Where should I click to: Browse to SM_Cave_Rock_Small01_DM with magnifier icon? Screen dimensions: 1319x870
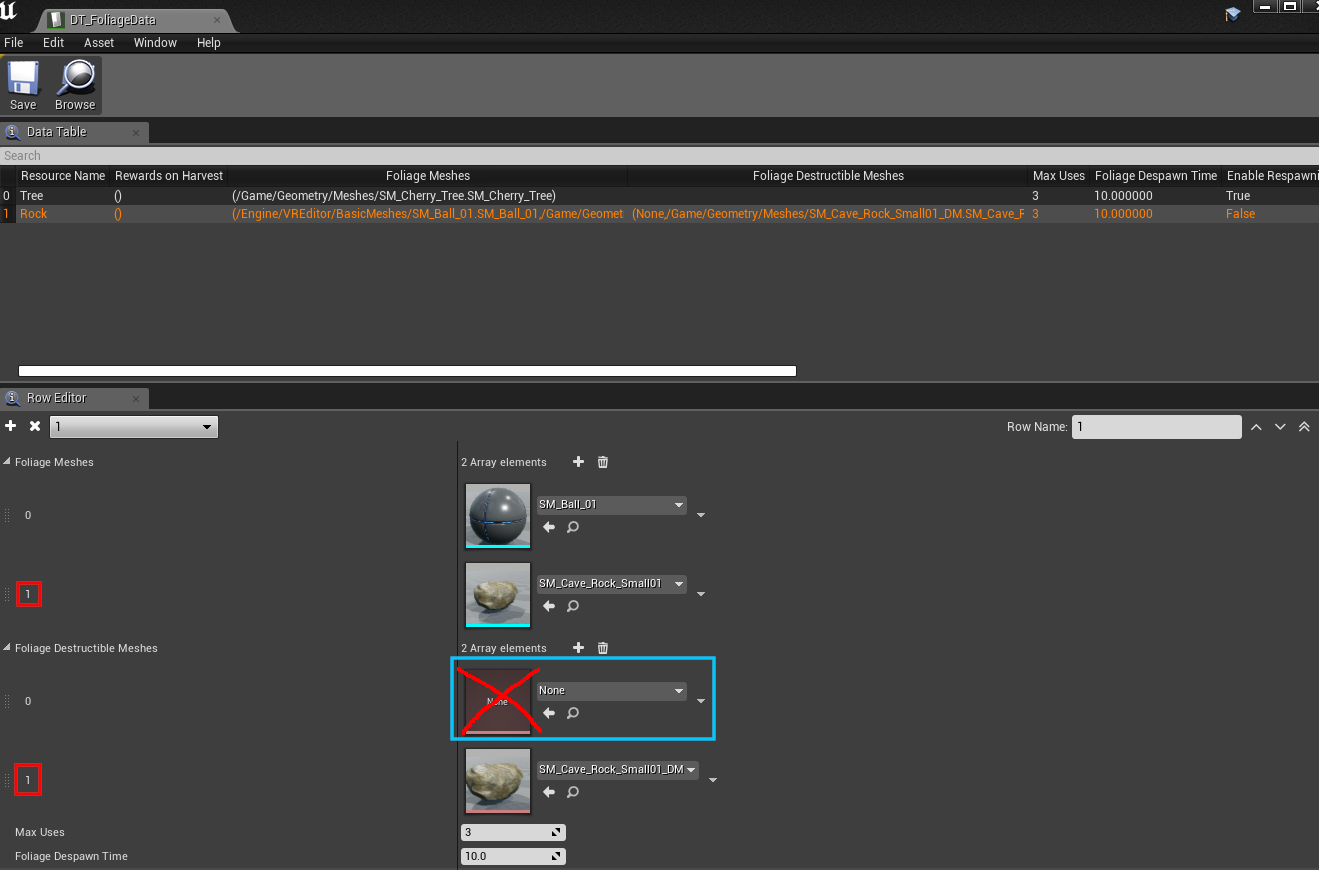pos(572,792)
